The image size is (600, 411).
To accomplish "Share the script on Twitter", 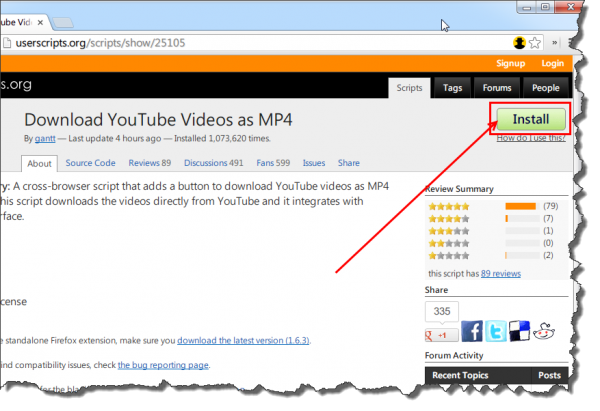I will (496, 331).
